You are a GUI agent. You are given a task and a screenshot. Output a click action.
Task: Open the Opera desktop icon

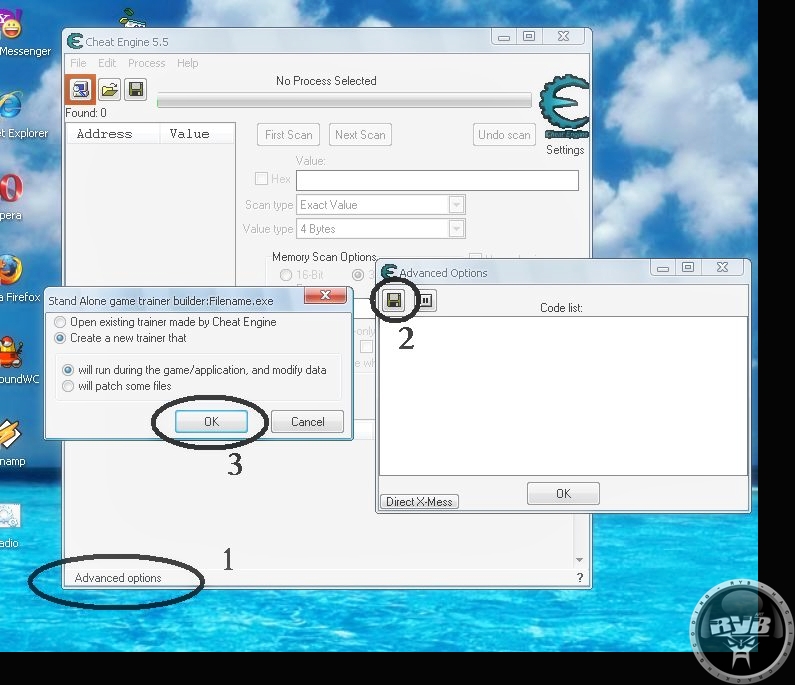pyautogui.click(x=10, y=197)
